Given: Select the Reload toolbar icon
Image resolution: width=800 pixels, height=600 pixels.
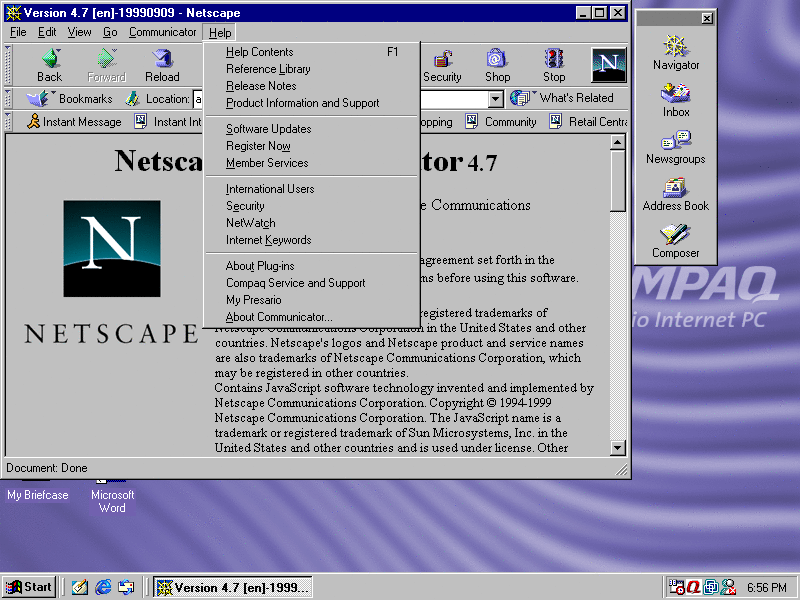Looking at the screenshot, I should 162,63.
